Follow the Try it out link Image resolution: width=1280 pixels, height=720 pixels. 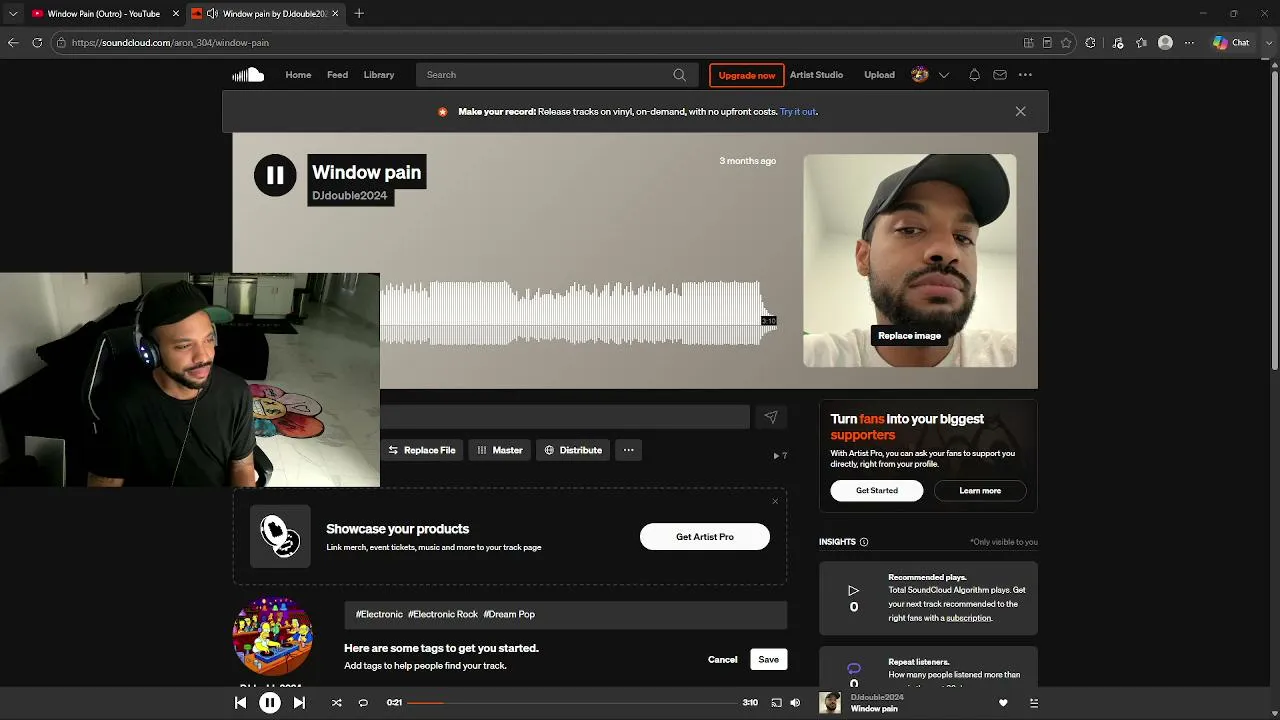(798, 112)
